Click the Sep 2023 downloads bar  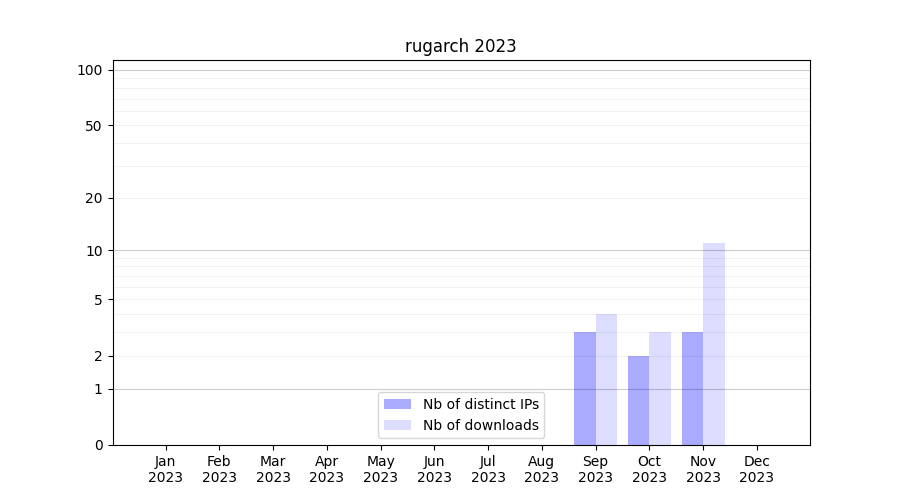tap(606, 380)
